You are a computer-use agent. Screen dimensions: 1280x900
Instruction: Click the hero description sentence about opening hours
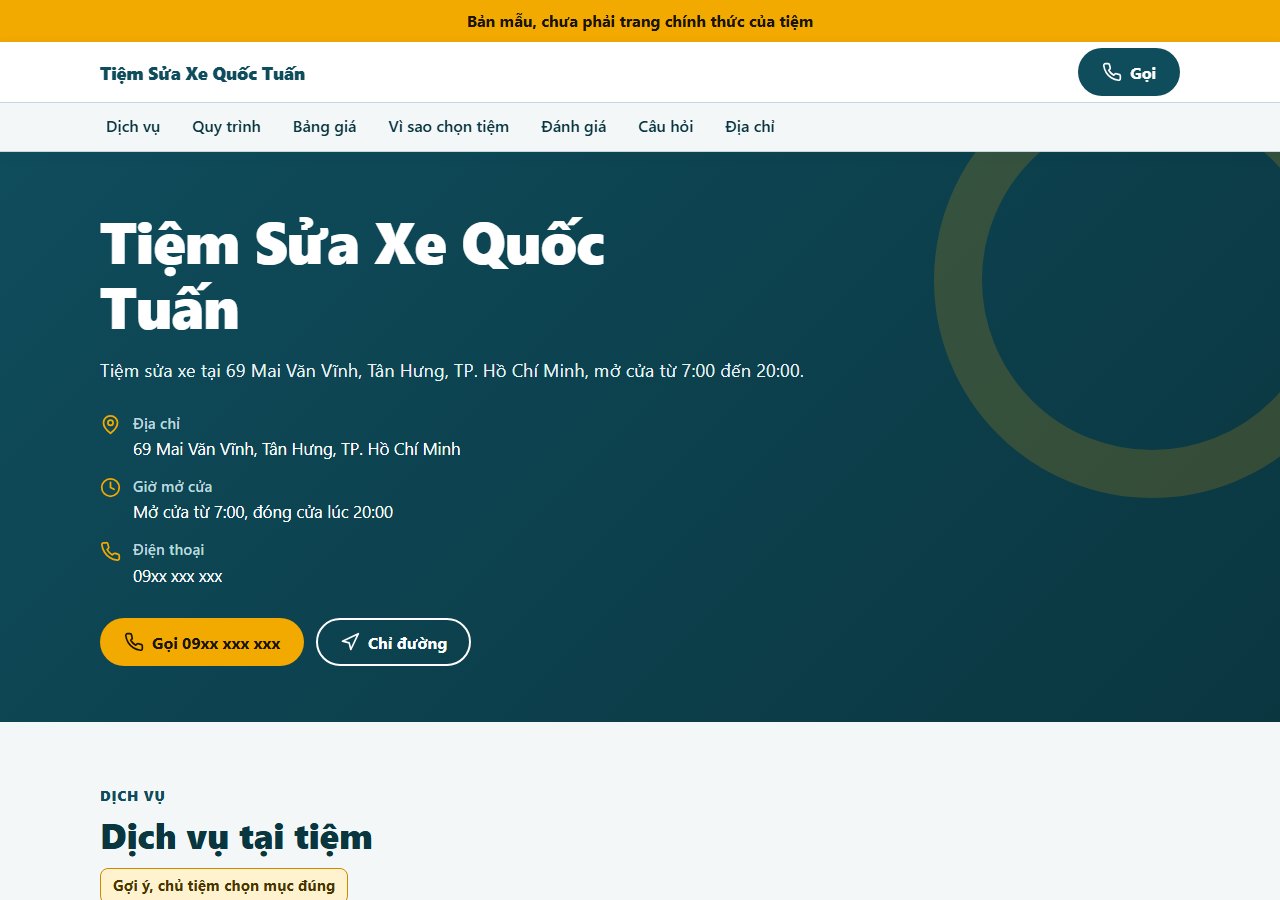(452, 371)
